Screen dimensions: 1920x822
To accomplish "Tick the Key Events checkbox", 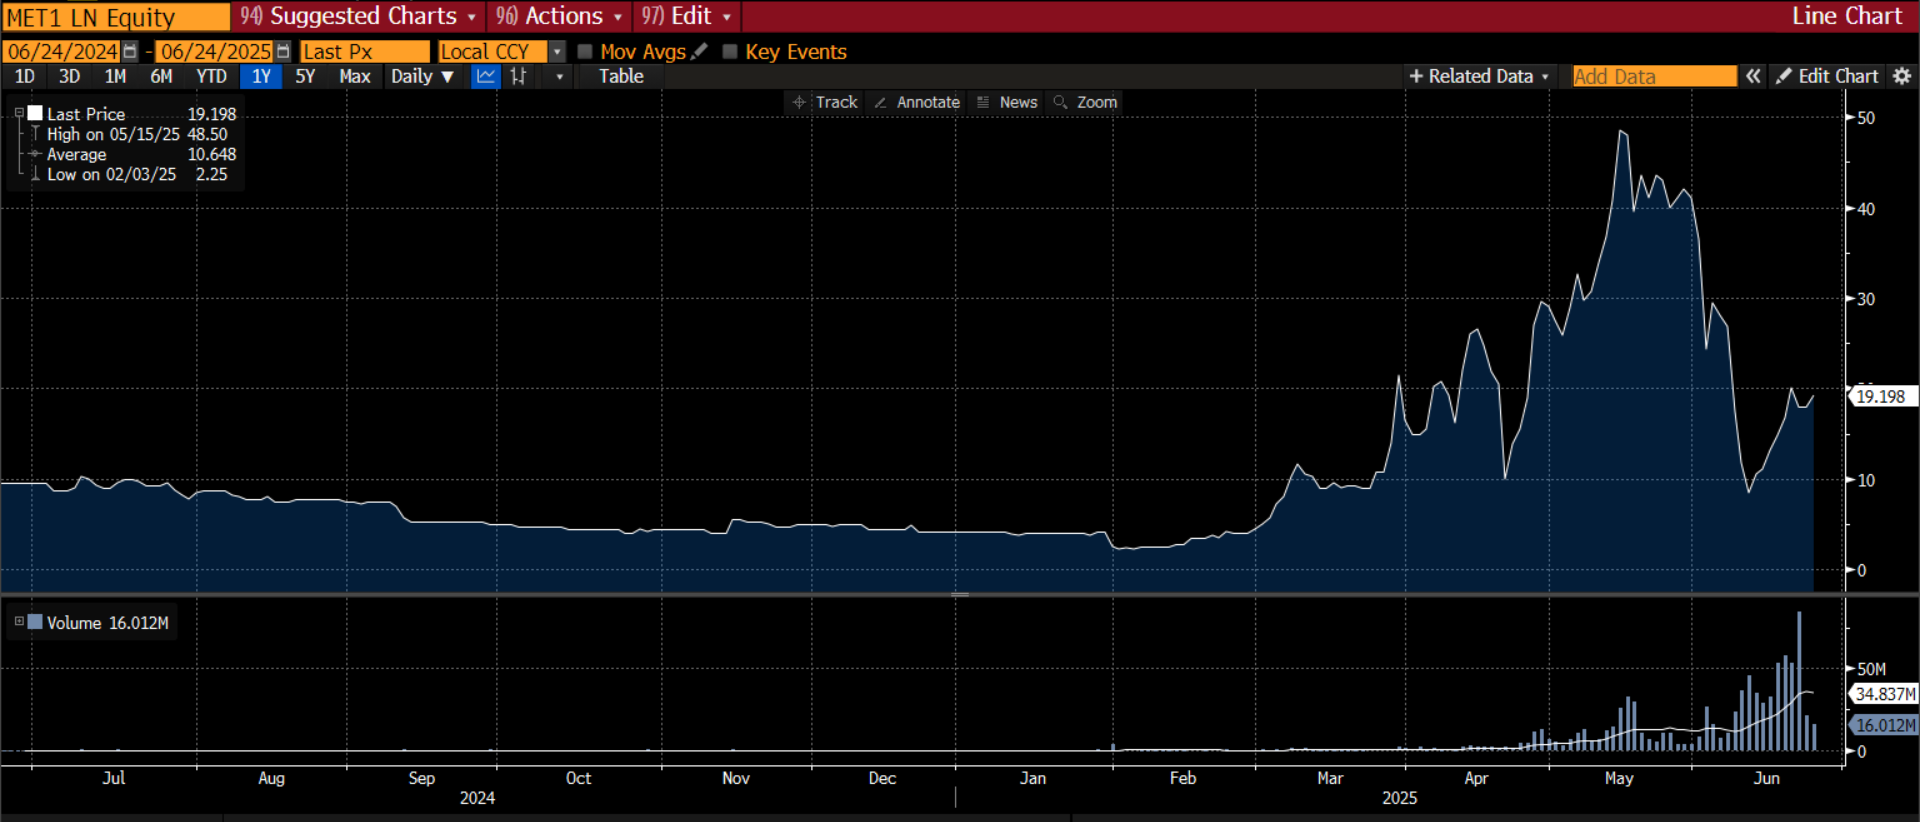I will pos(730,51).
